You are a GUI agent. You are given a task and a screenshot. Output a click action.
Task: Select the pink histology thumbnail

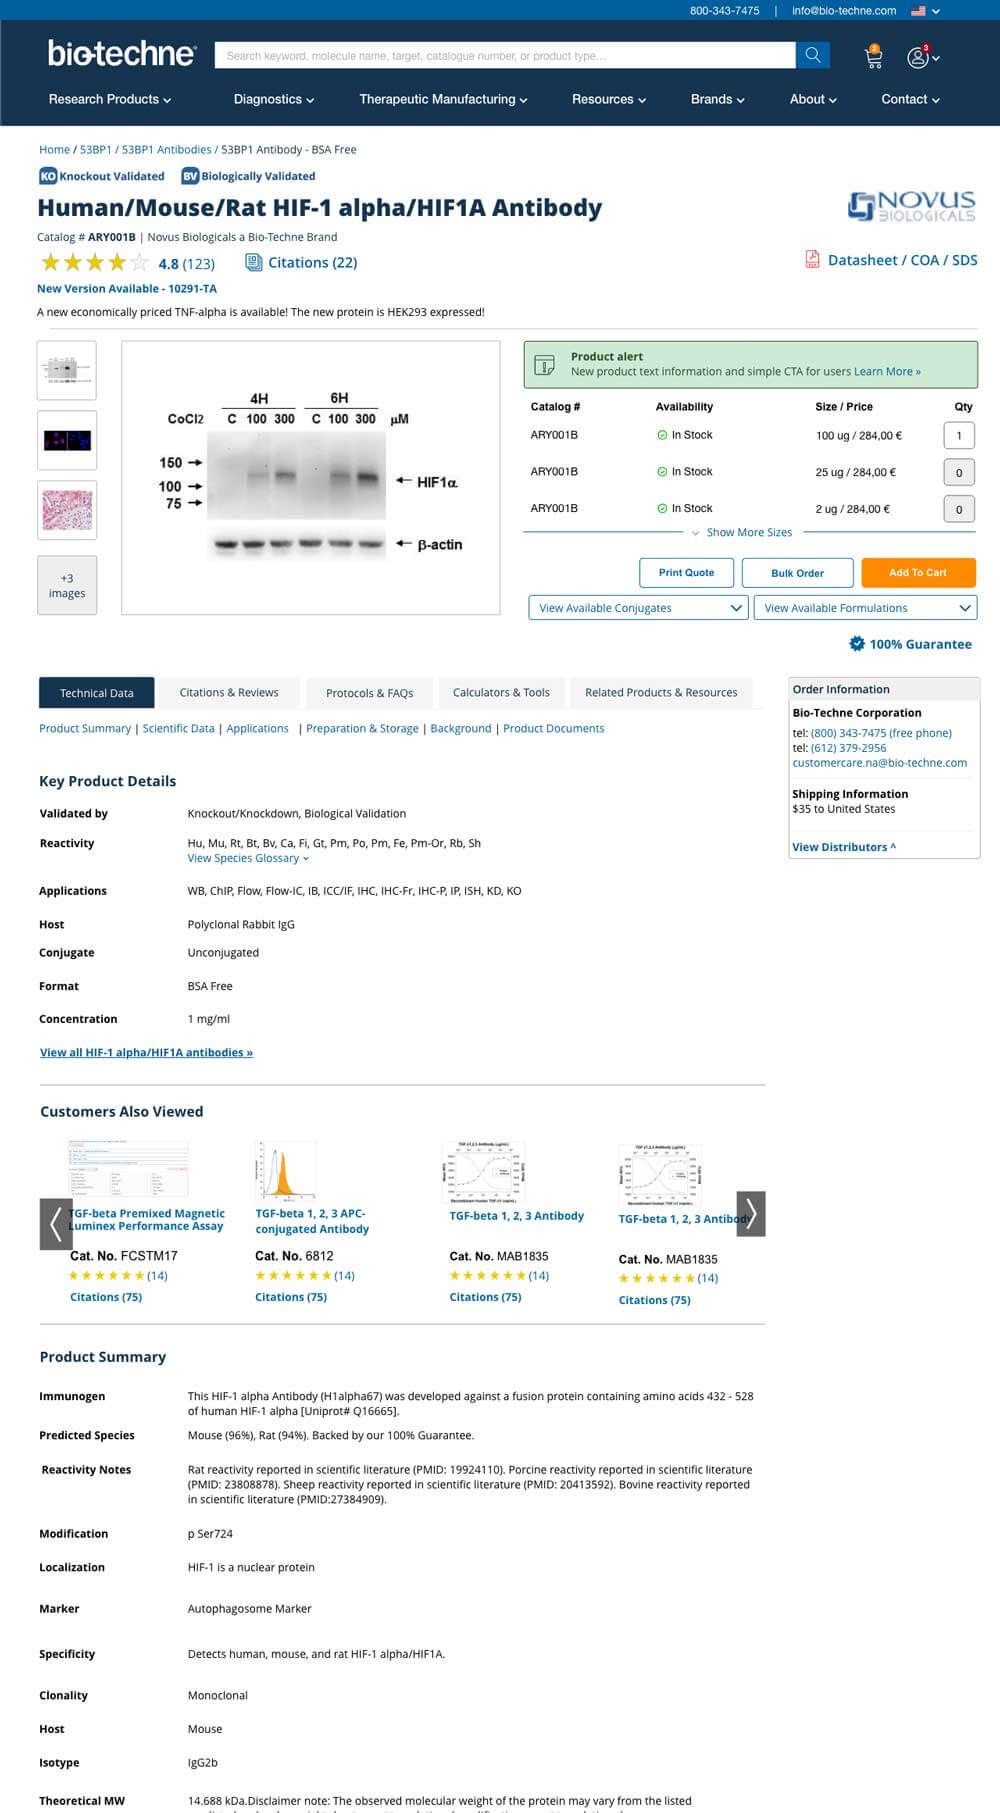point(67,510)
